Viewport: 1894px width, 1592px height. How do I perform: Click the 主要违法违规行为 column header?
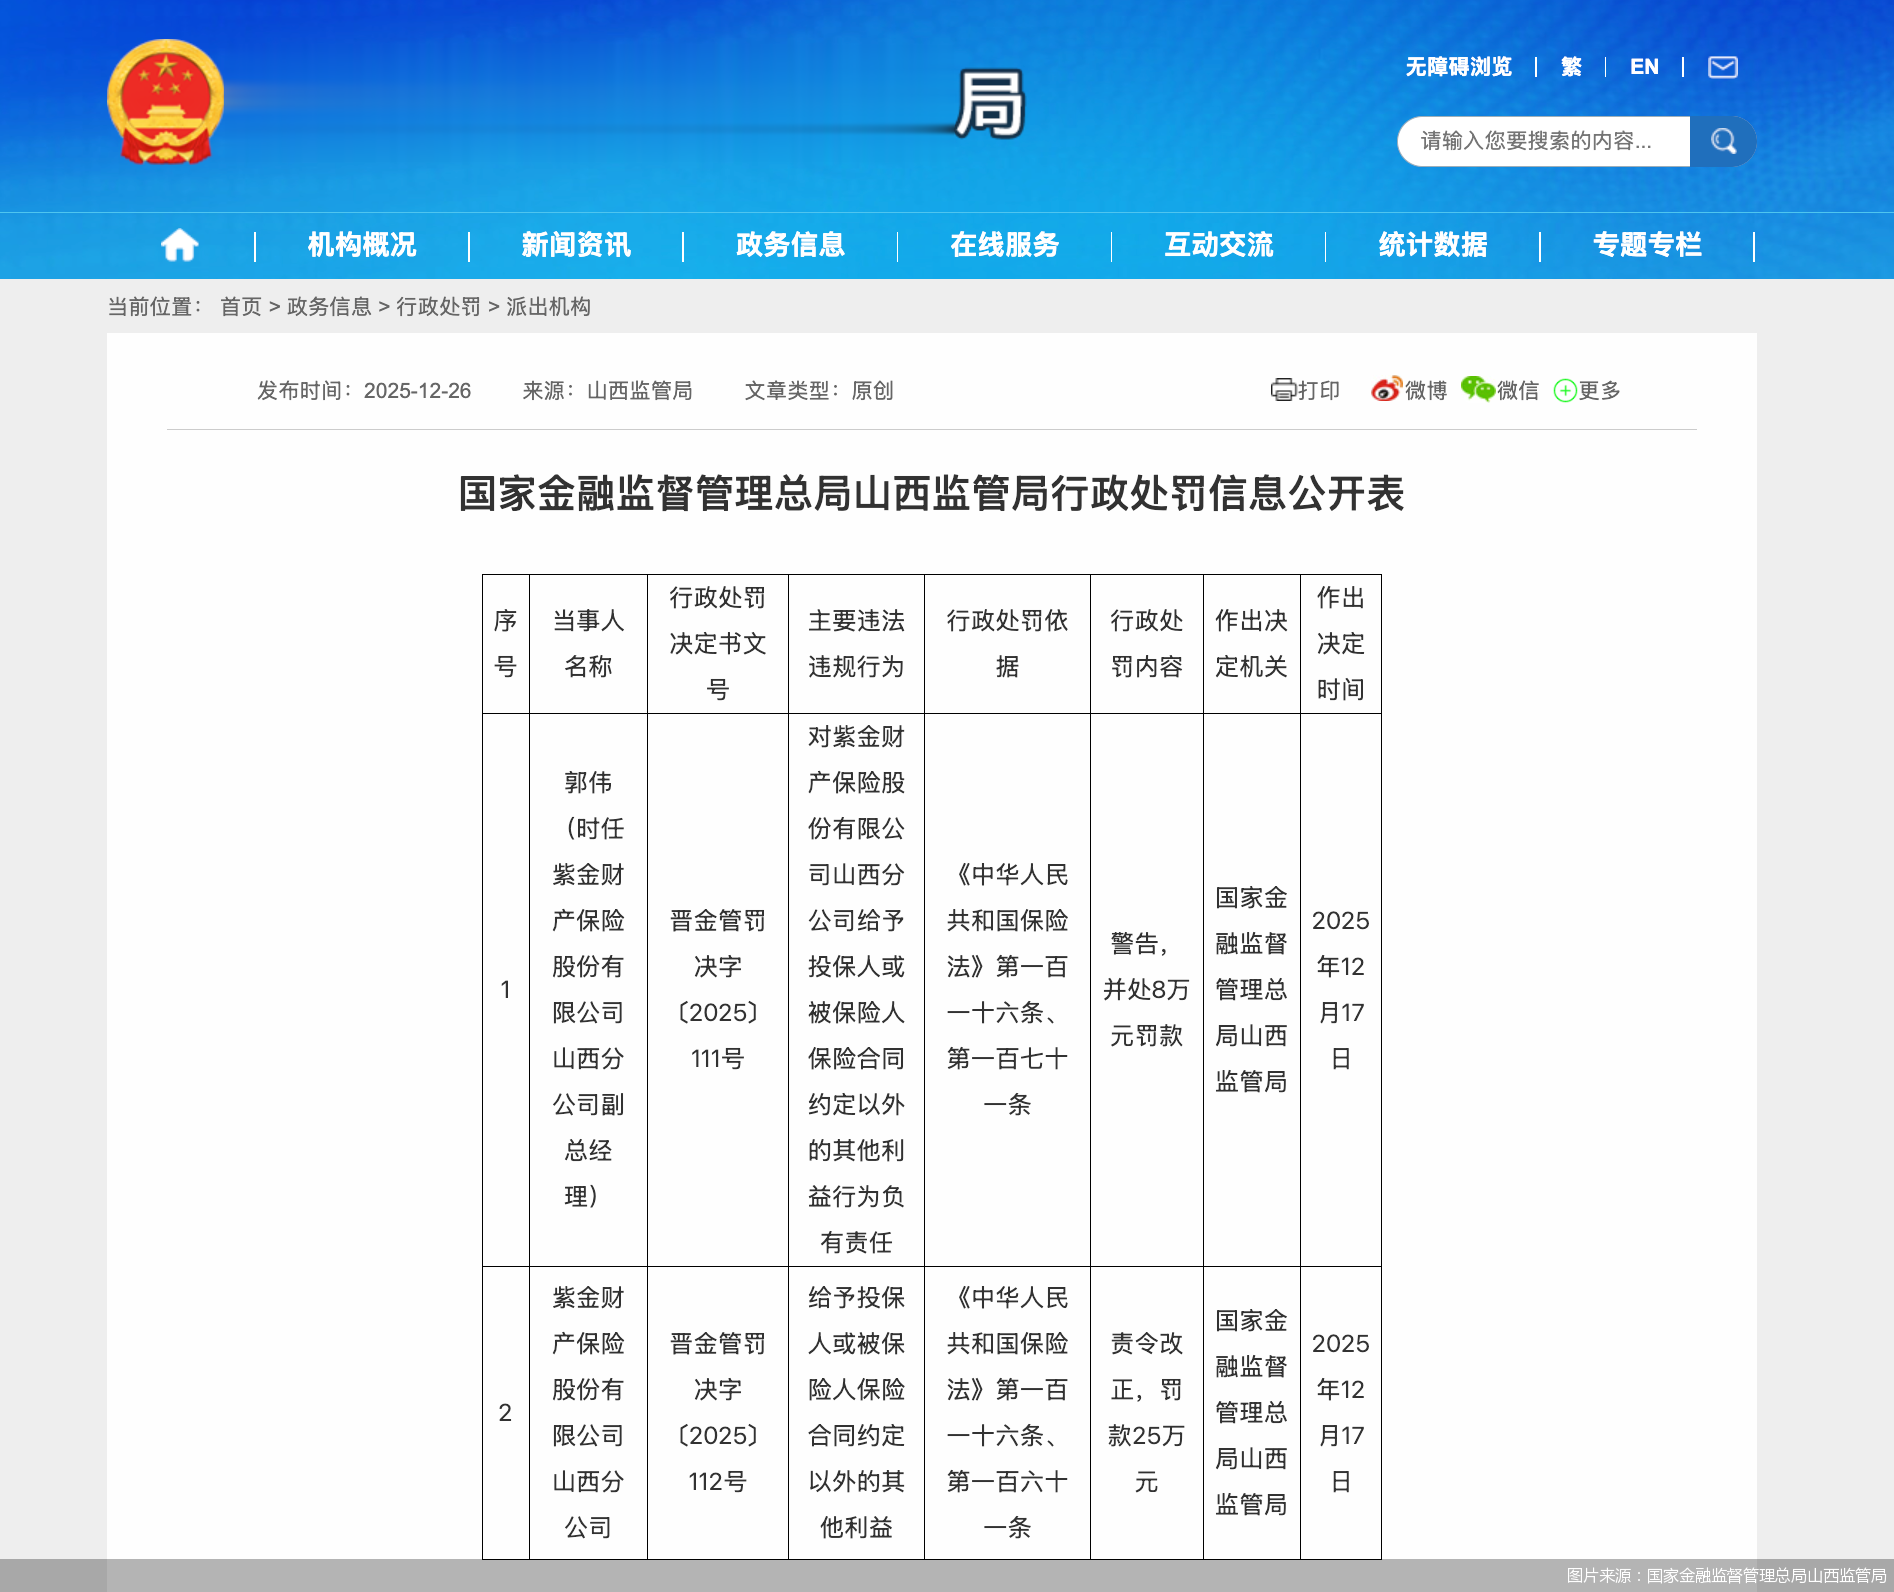pos(856,644)
